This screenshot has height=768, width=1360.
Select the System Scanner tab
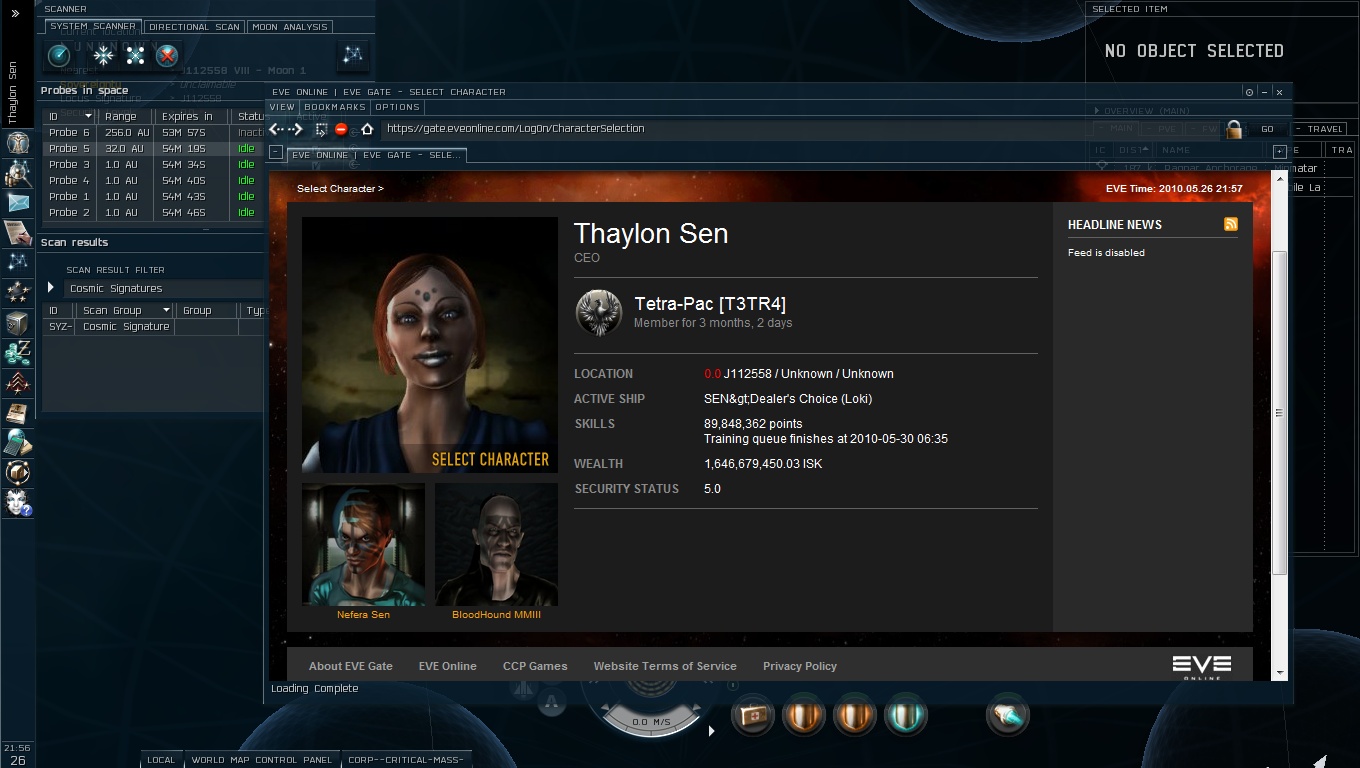93,27
